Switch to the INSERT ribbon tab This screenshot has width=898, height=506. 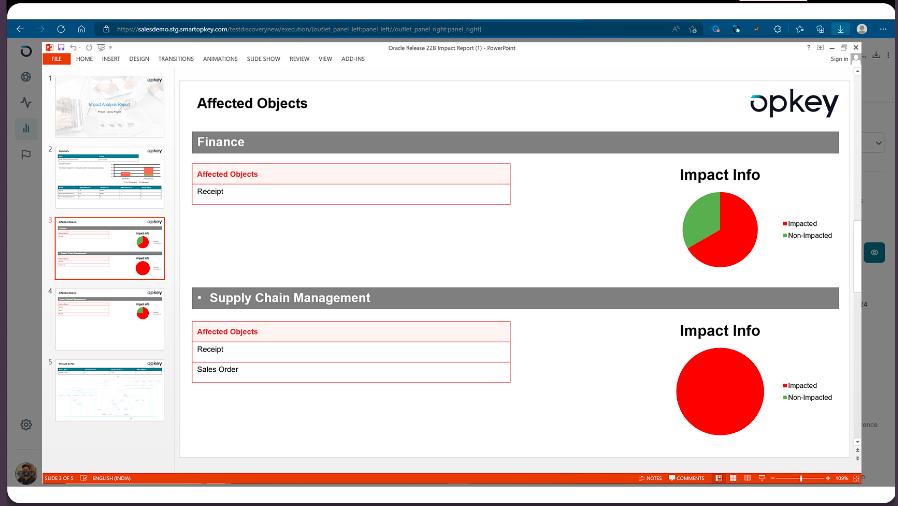(111, 58)
